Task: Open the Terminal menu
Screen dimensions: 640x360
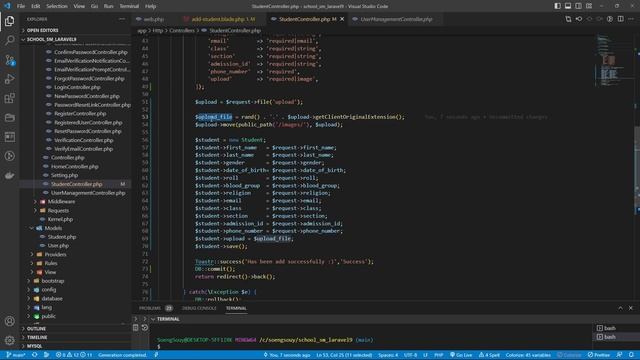Action: [x=129, y=6]
